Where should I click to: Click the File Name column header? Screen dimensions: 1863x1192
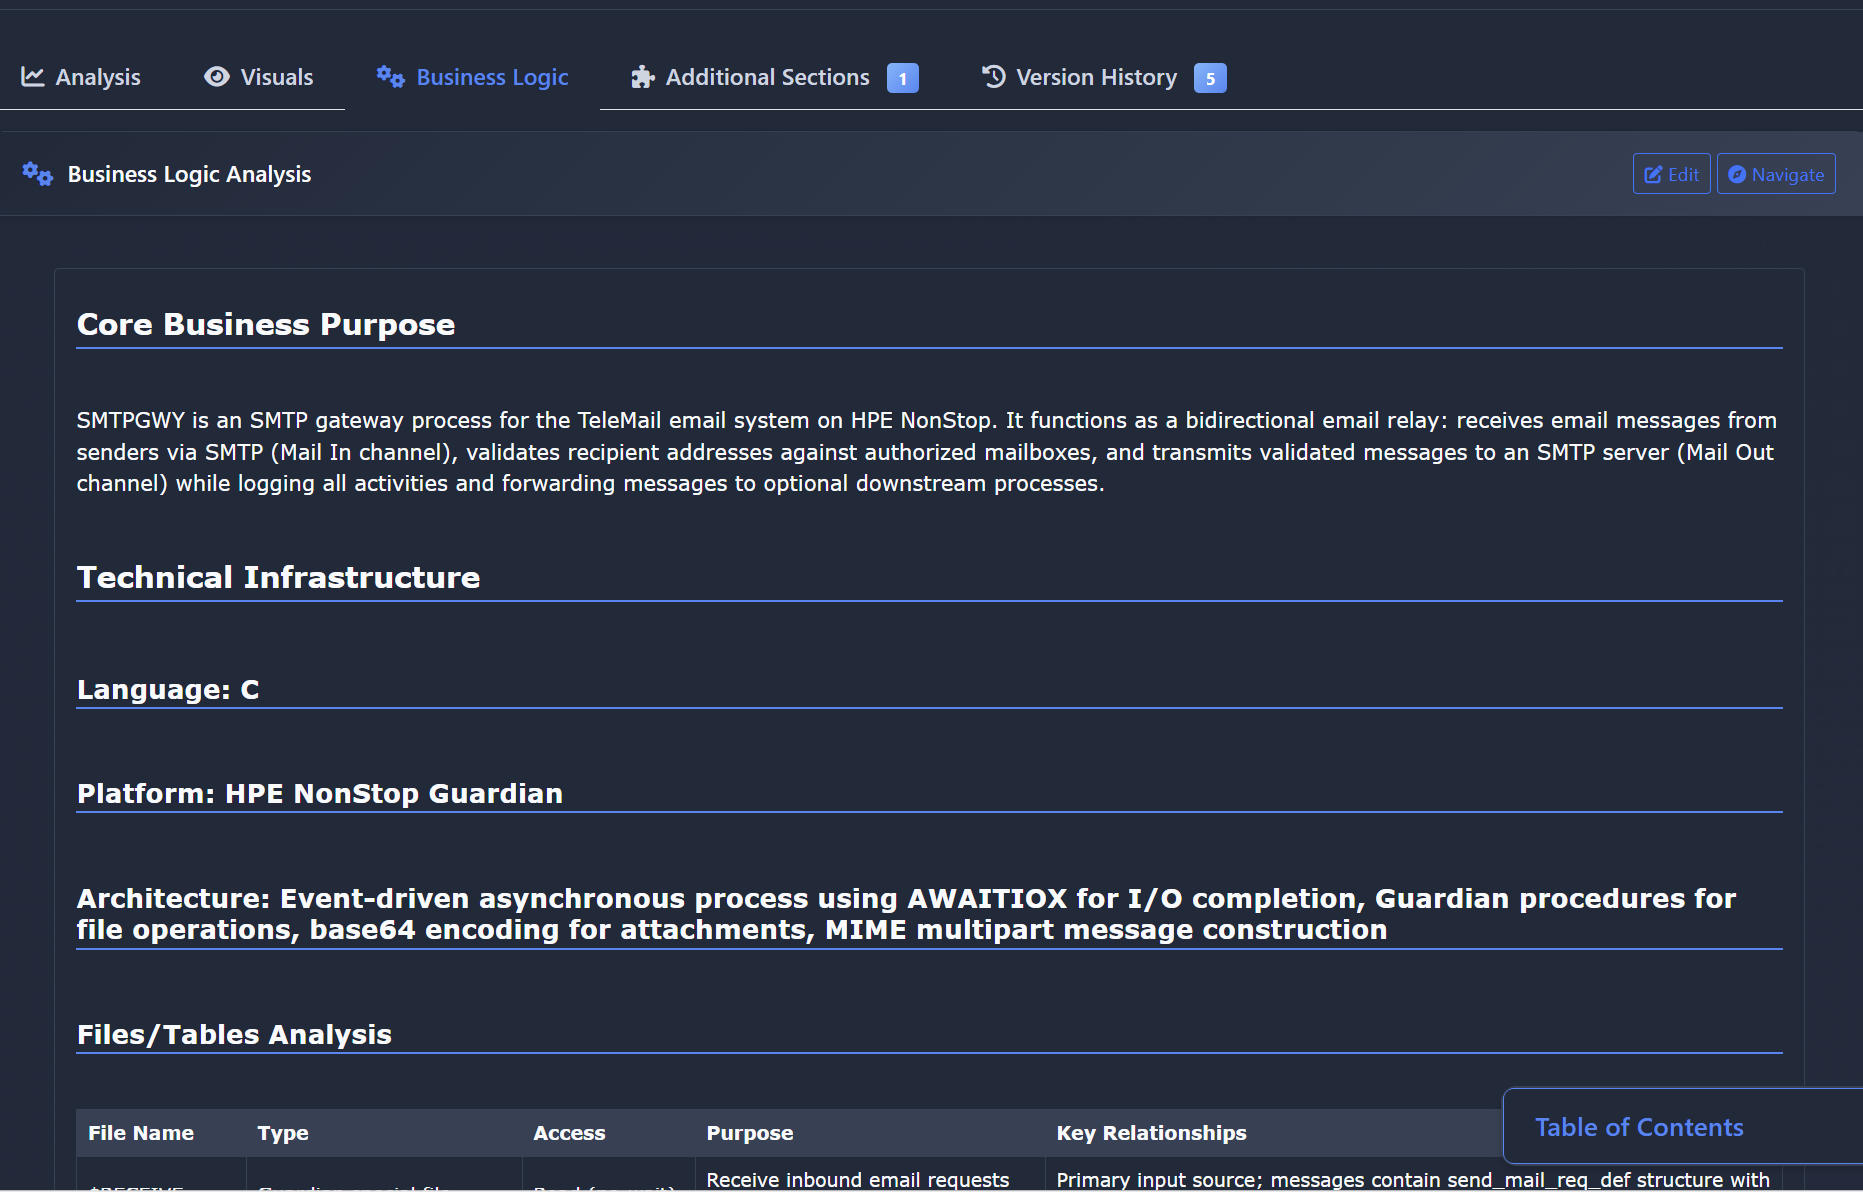141,1133
